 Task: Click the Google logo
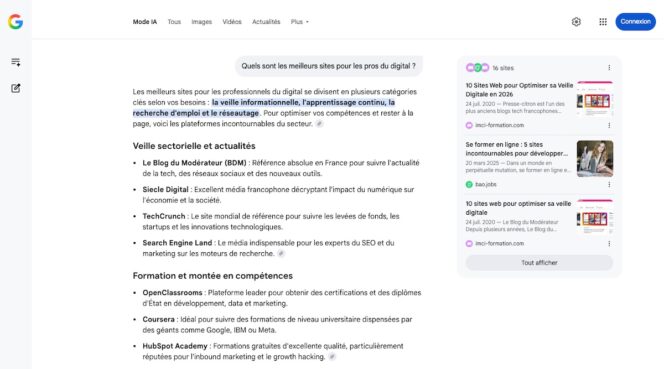15,22
